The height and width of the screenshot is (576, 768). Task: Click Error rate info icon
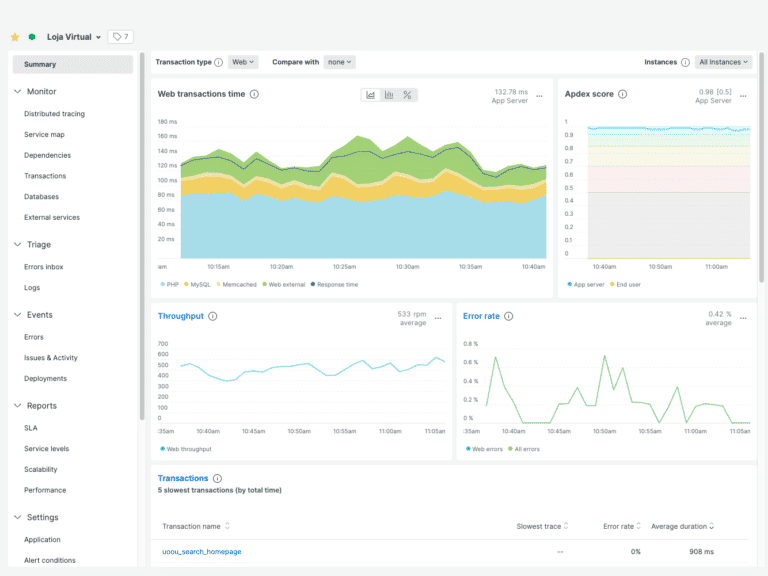tap(509, 316)
